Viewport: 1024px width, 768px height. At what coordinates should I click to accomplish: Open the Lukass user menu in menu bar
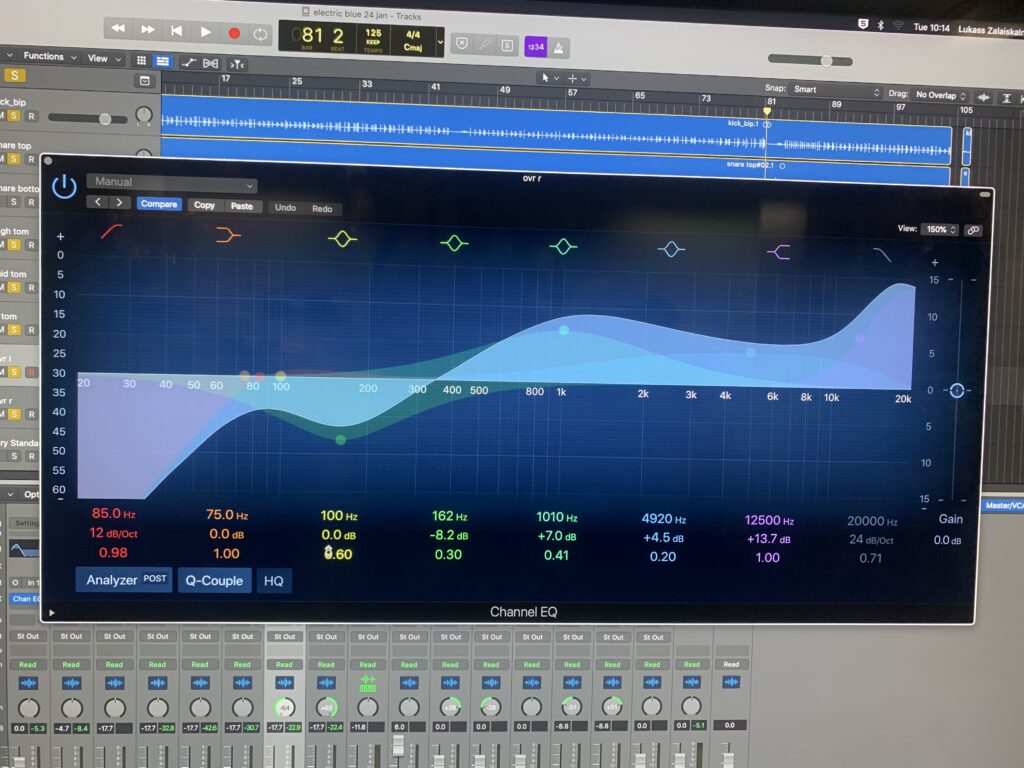[989, 29]
